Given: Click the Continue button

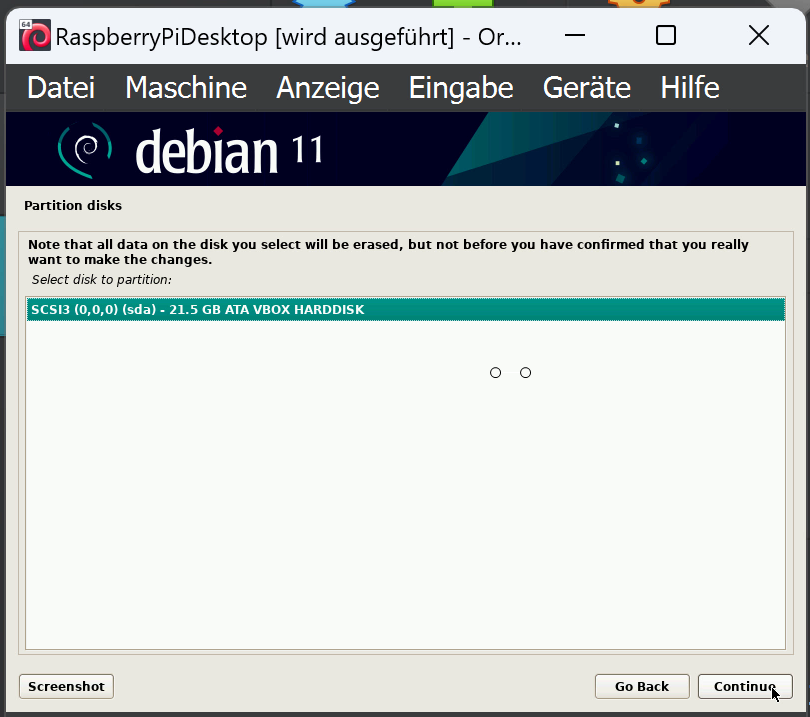Looking at the screenshot, I should point(745,687).
